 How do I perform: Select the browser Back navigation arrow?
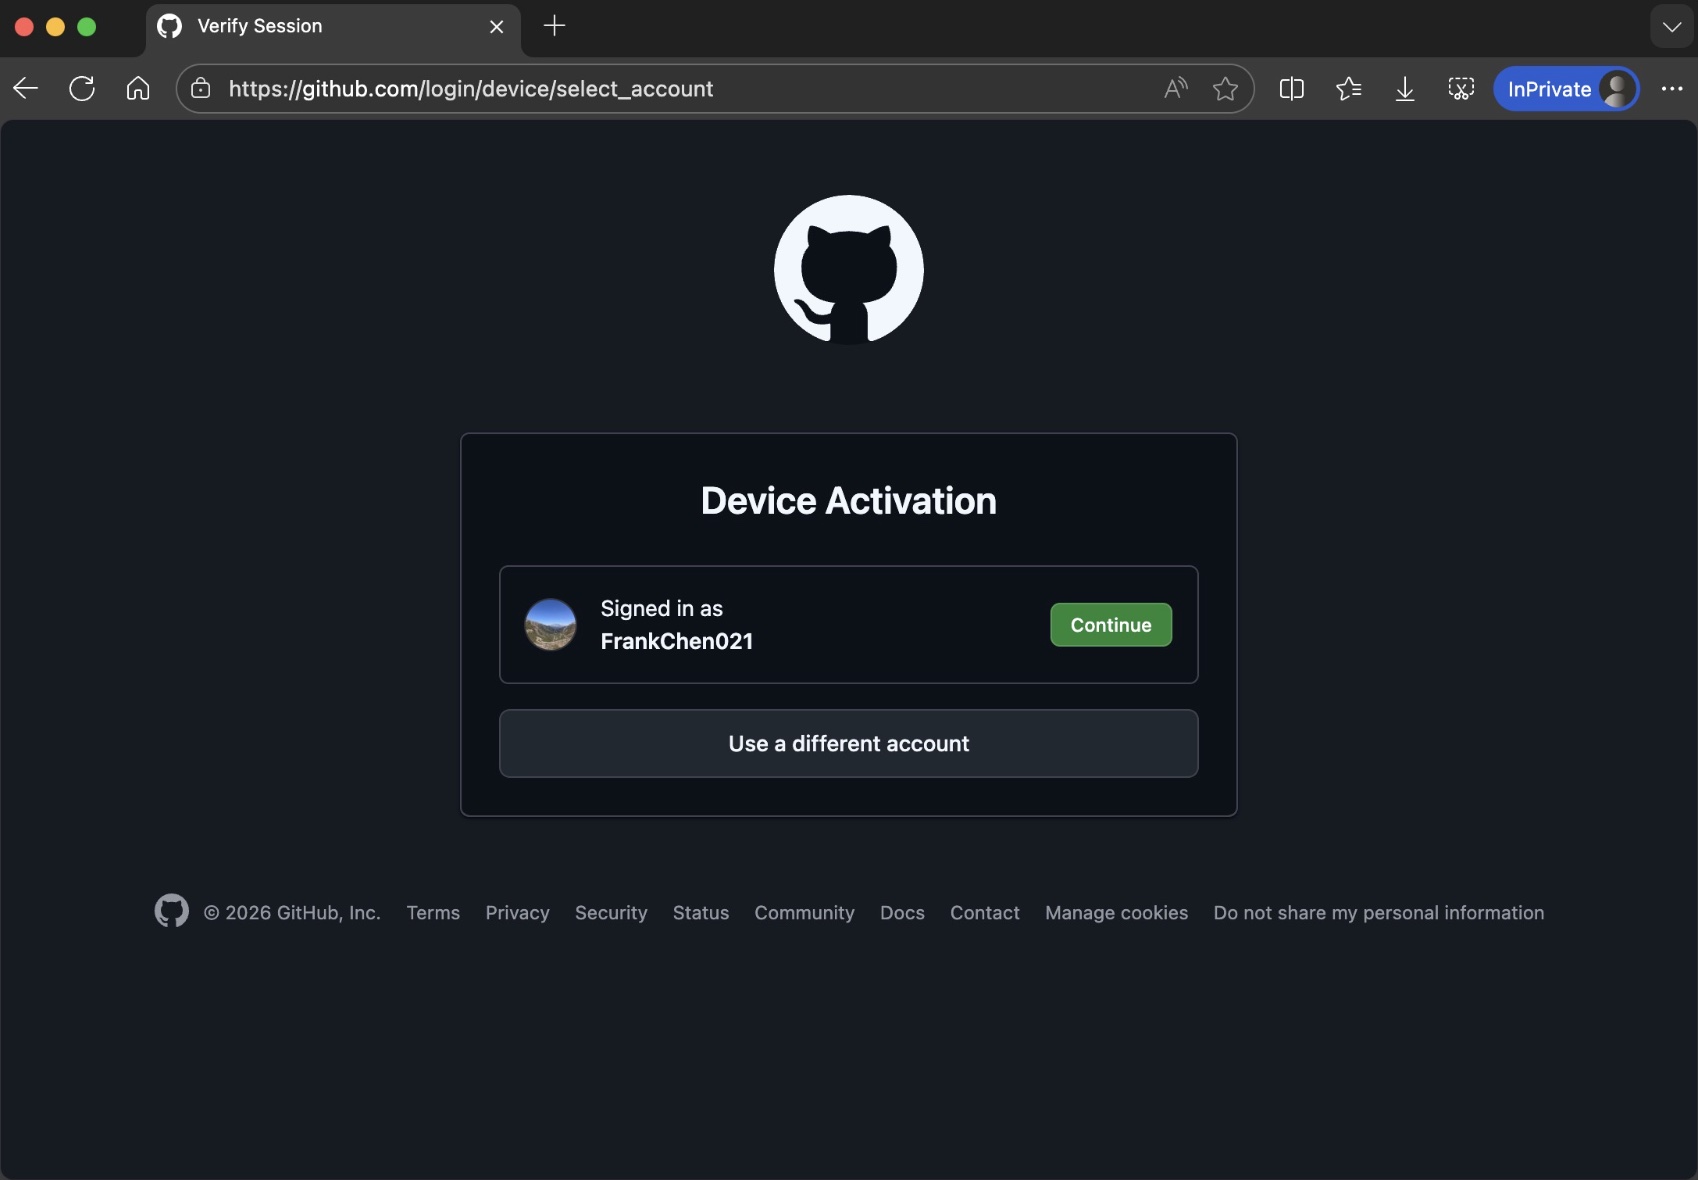pos(24,88)
